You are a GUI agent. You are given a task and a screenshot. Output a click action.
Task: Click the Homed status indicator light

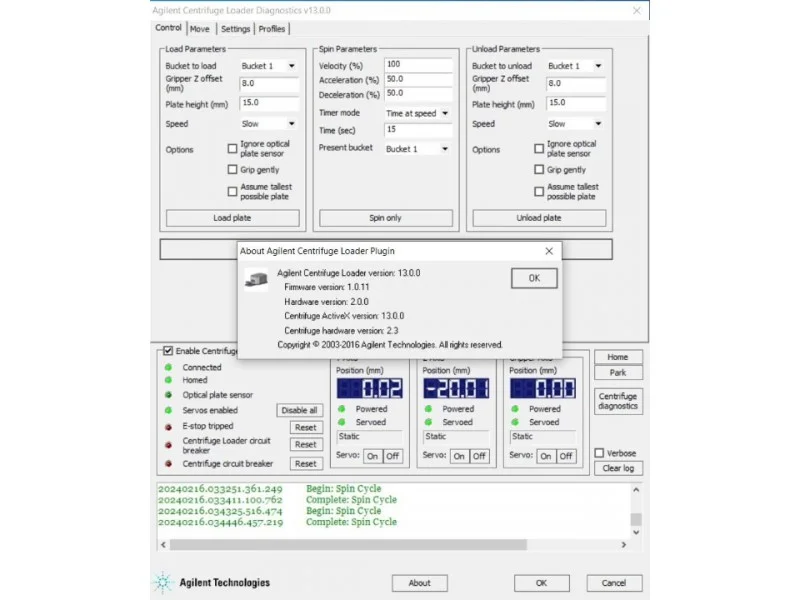(x=168, y=380)
